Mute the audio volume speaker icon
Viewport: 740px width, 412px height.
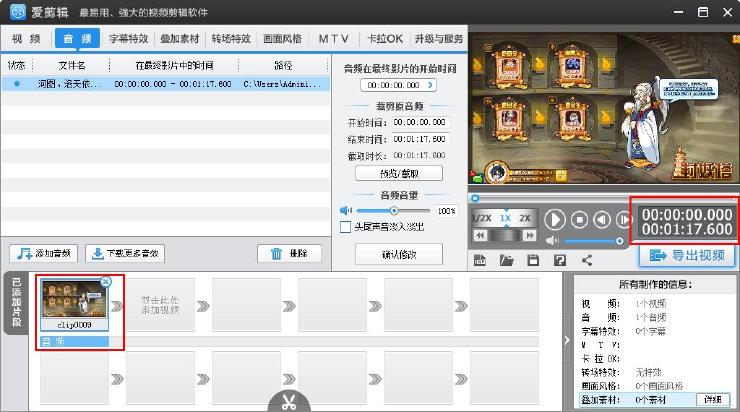[x=346, y=210]
